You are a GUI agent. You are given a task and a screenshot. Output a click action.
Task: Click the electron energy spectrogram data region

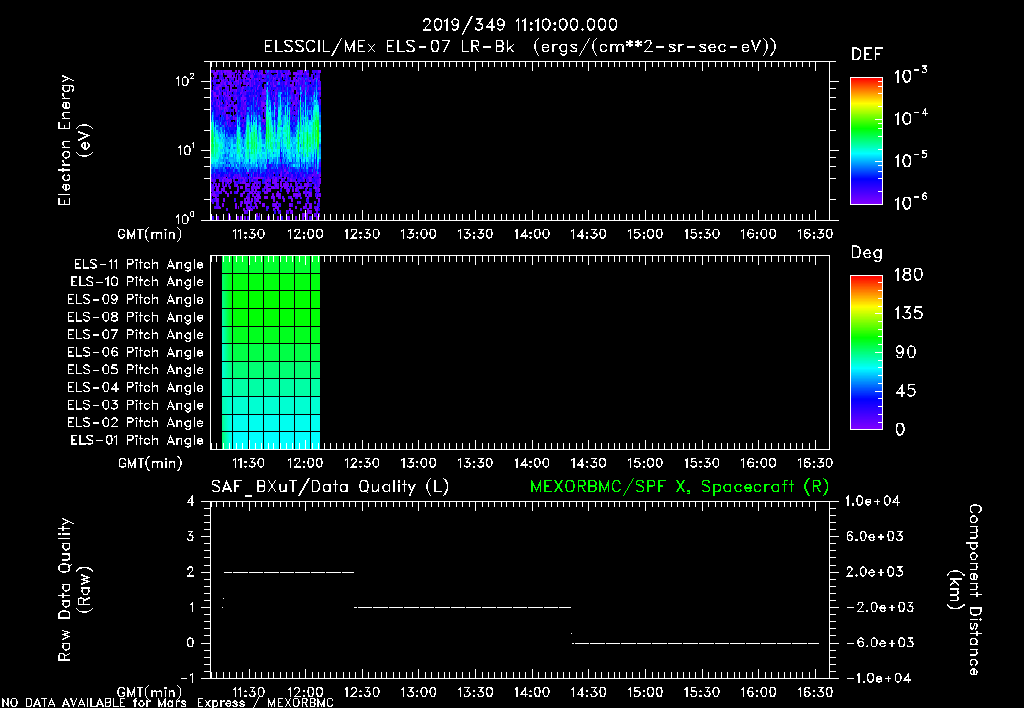click(x=265, y=144)
